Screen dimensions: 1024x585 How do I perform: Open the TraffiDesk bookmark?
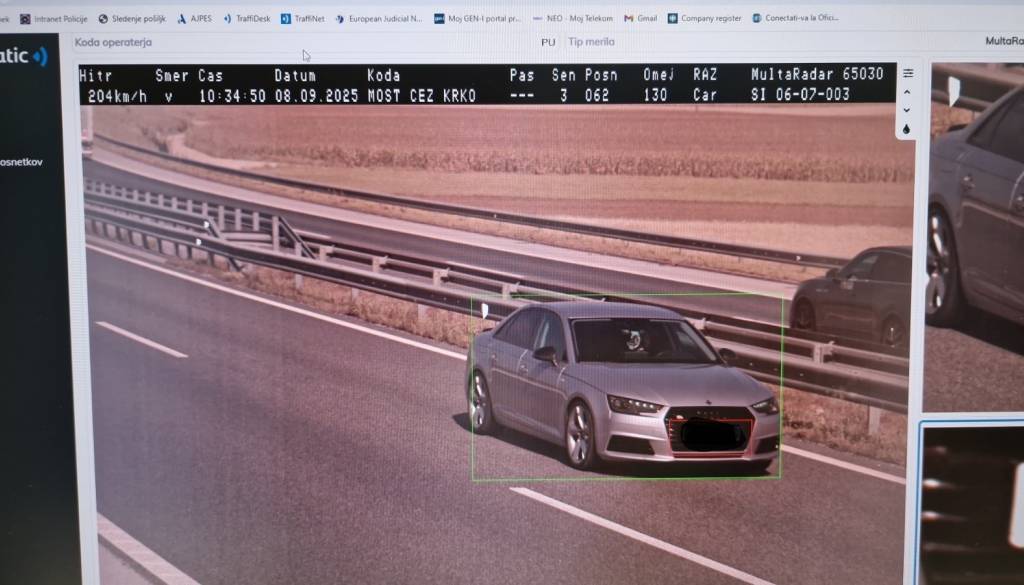pyautogui.click(x=246, y=18)
